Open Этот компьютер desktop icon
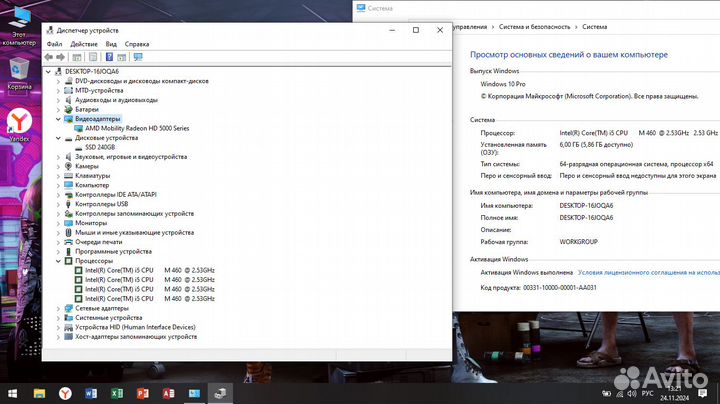Image resolution: width=720 pixels, height=404 pixels. click(19, 25)
